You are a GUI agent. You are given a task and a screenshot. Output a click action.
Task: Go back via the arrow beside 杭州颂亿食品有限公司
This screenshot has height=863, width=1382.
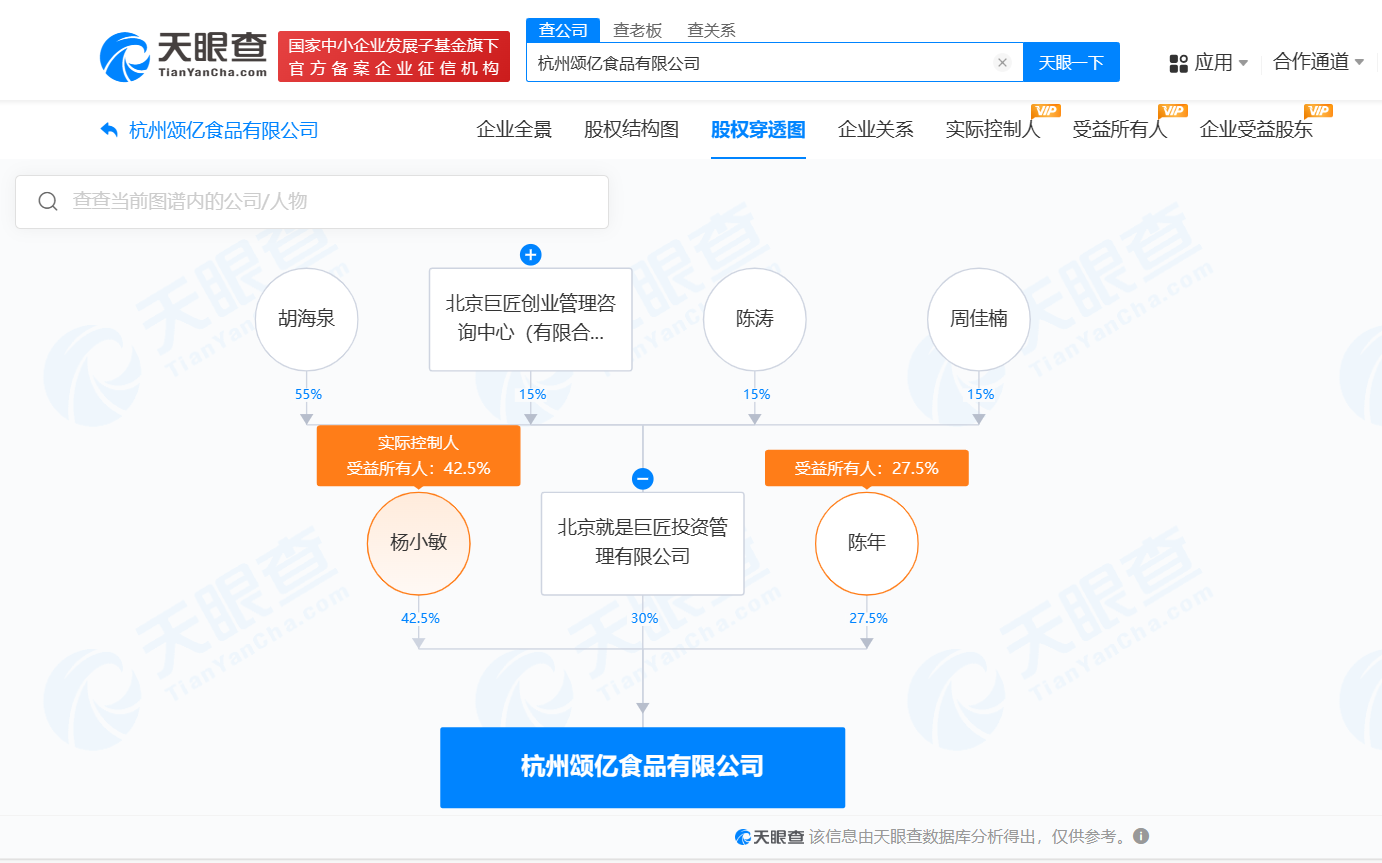(x=109, y=130)
